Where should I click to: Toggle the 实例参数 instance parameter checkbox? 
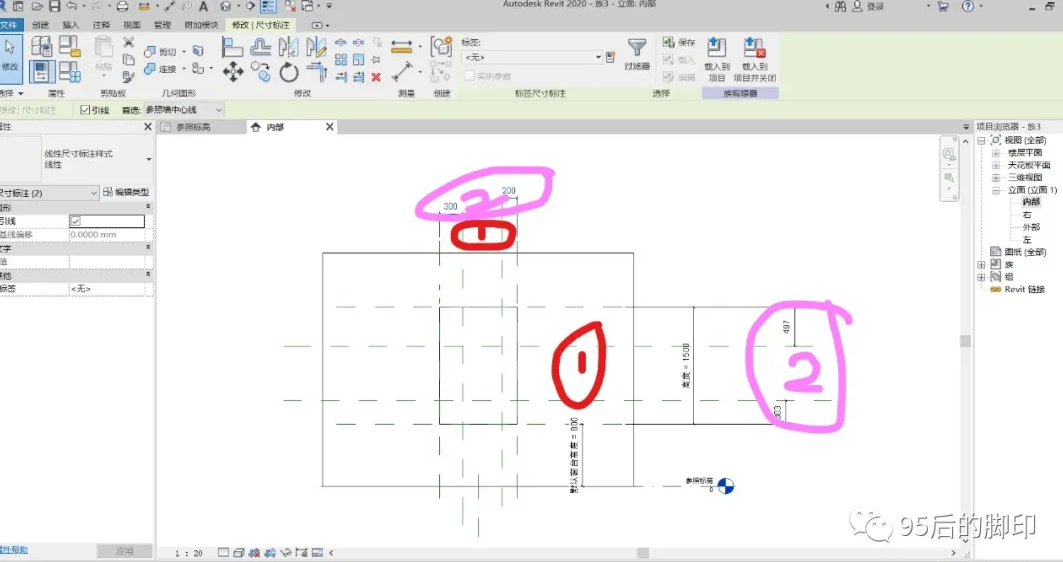click(x=468, y=76)
